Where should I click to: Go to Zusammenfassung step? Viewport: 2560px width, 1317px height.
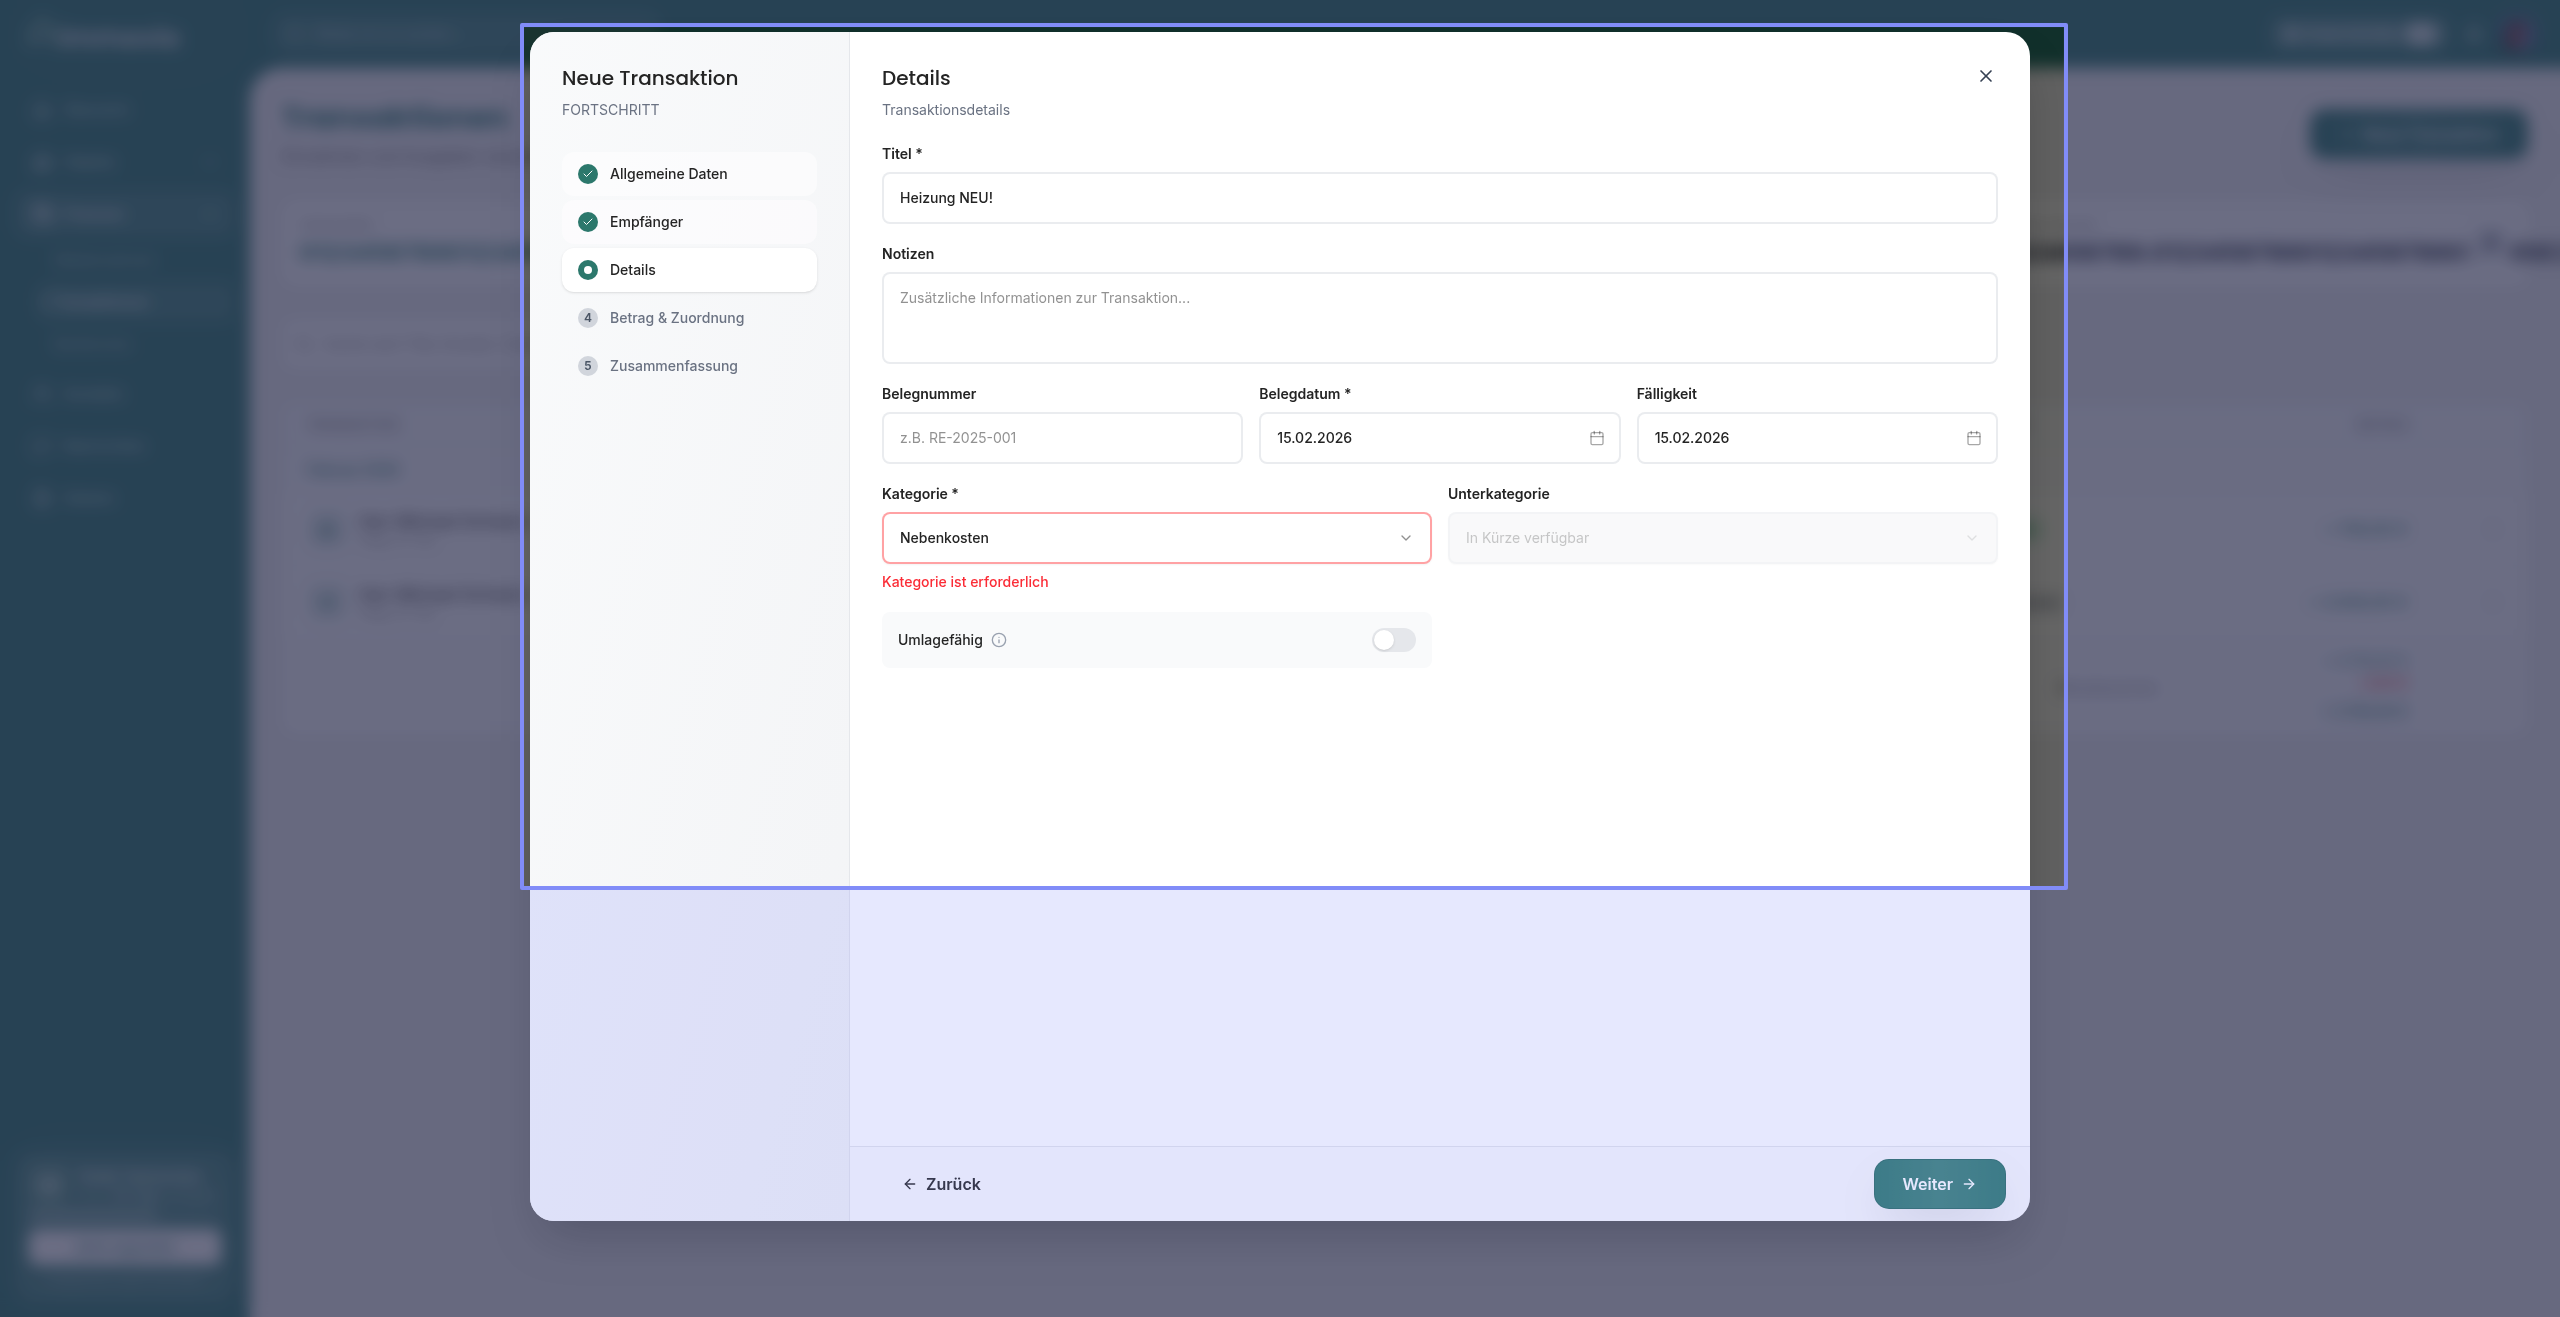point(674,366)
